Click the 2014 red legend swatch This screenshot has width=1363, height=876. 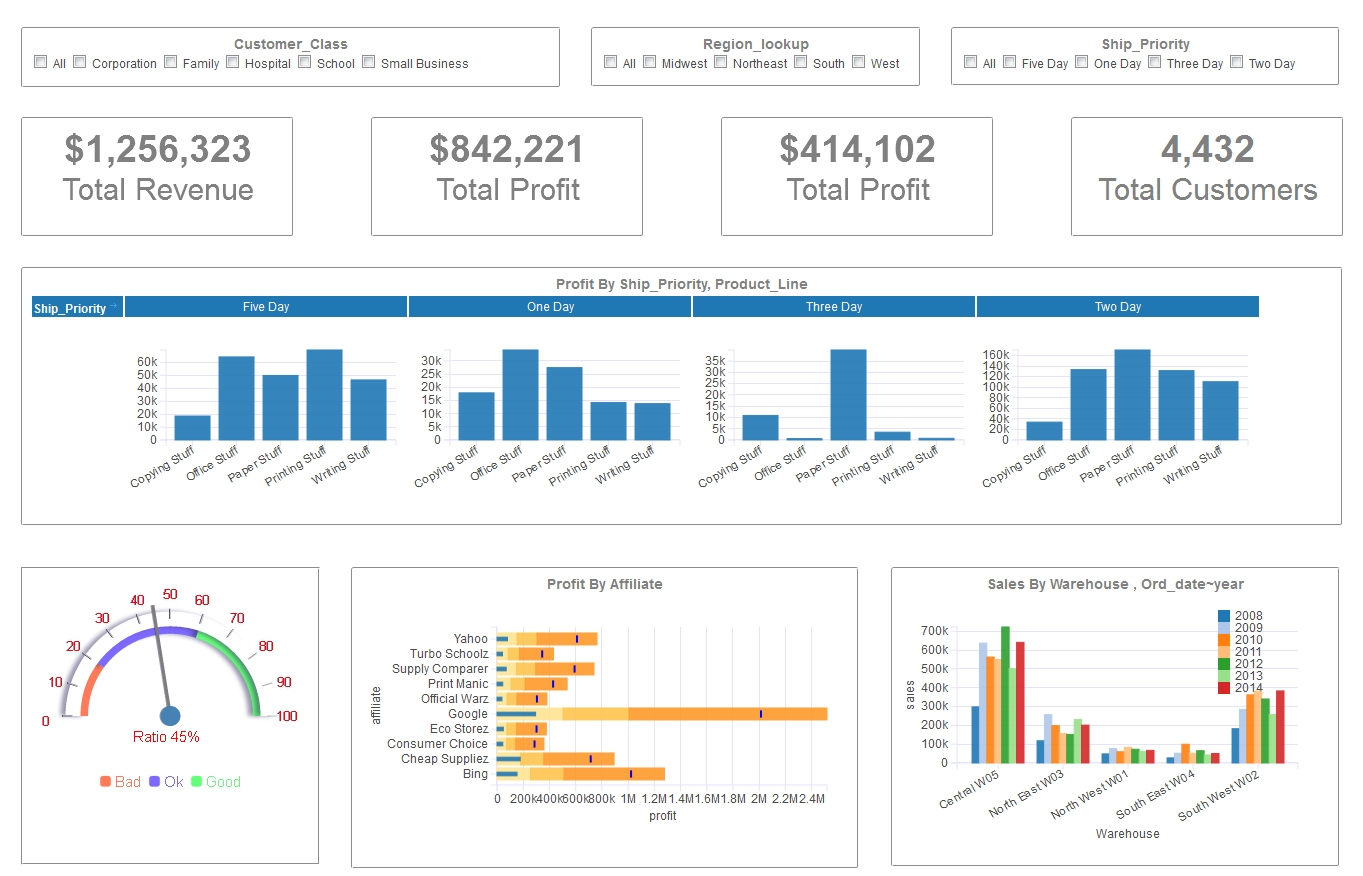click(x=1224, y=687)
